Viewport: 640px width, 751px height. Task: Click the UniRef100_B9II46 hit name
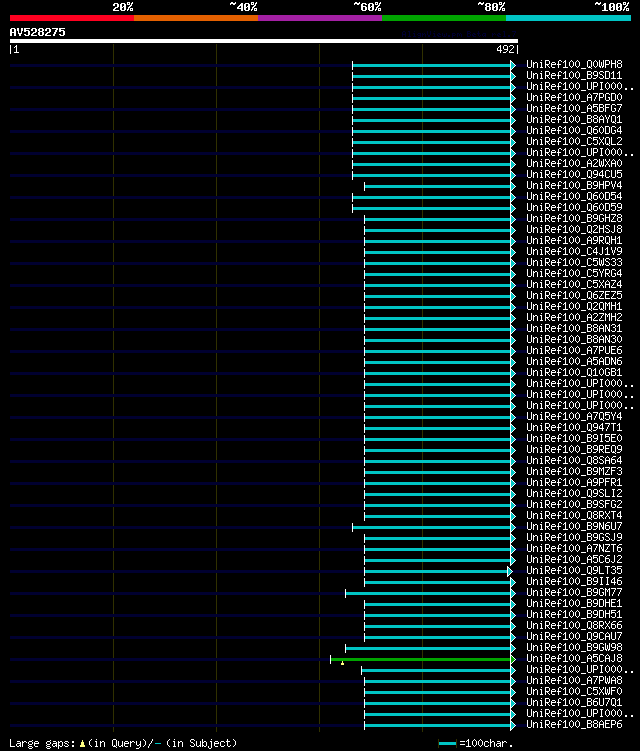[x=574, y=582]
